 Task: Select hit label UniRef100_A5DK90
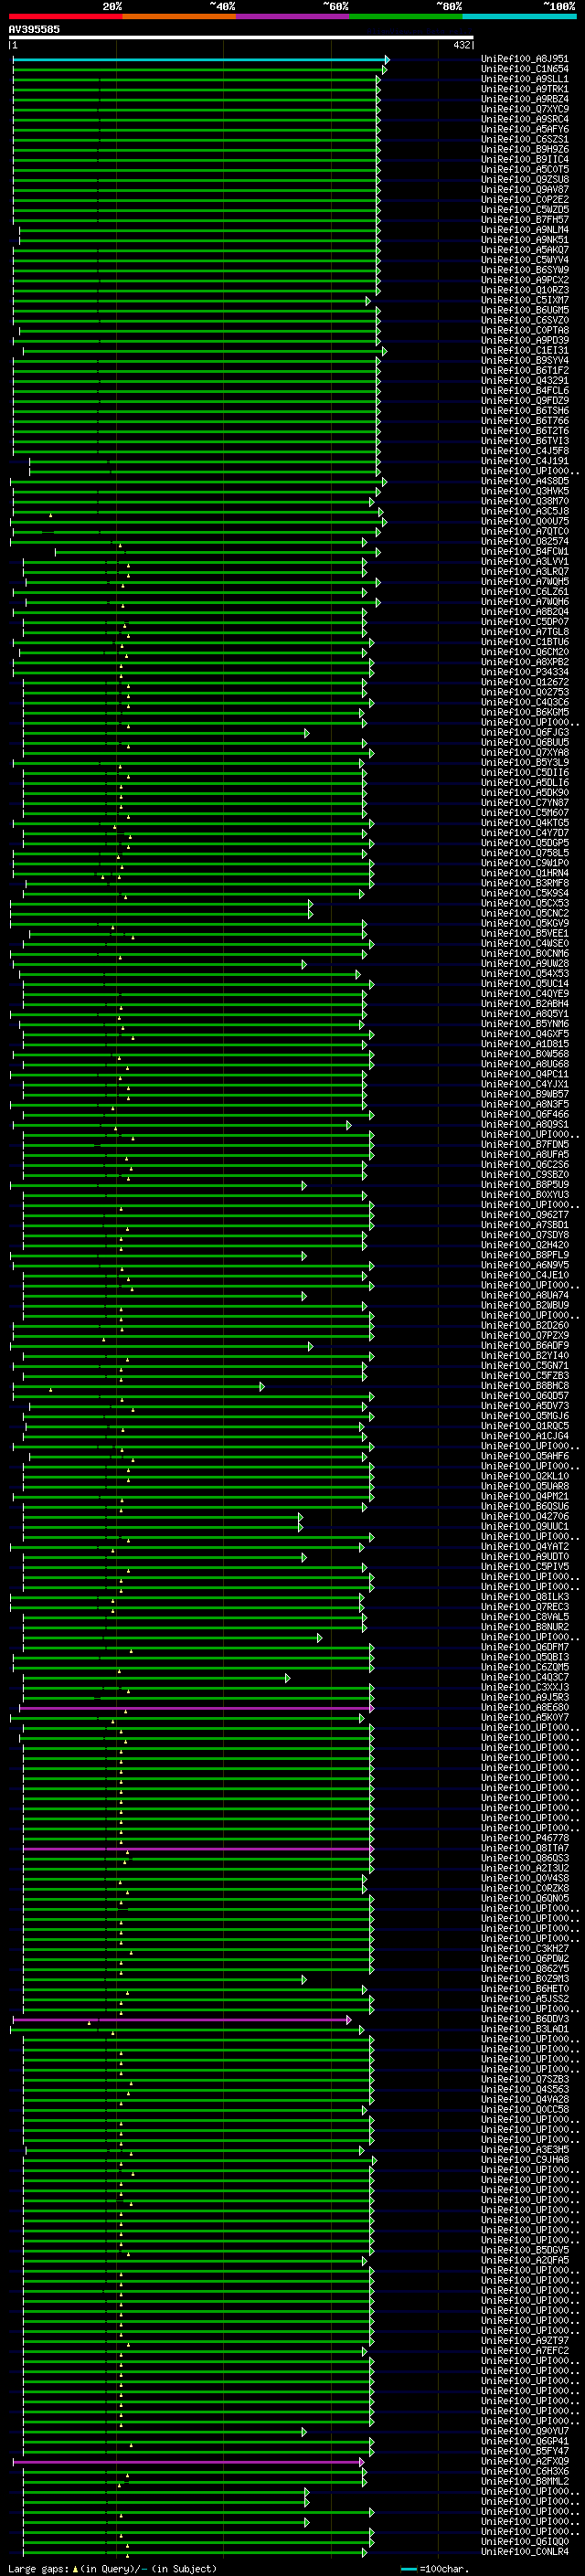525,792
